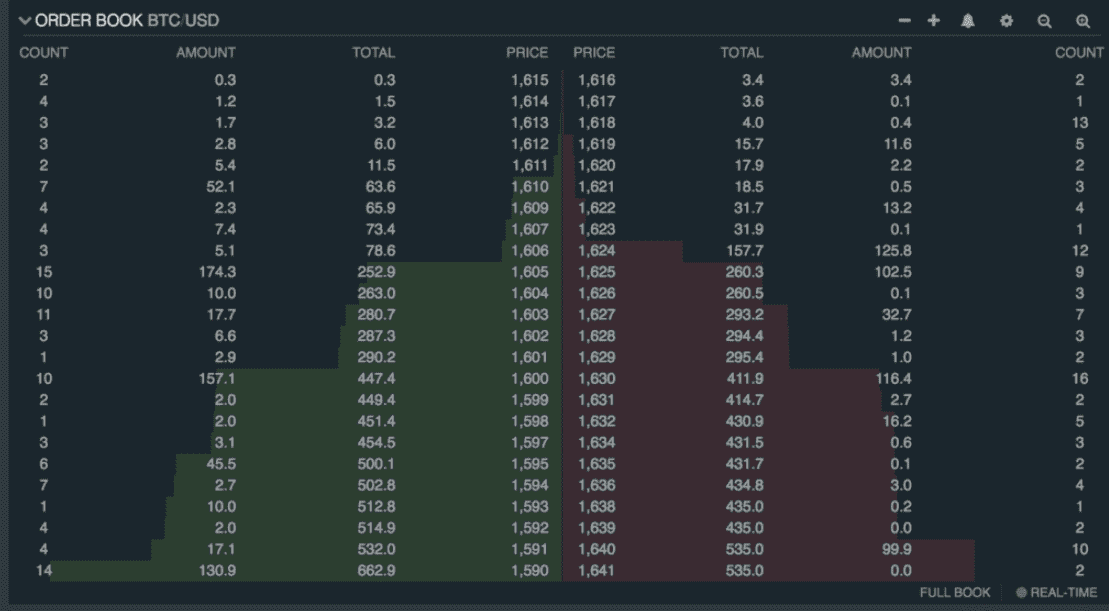Select lowest bid price 1,590
1109x611 pixels.
coord(529,570)
